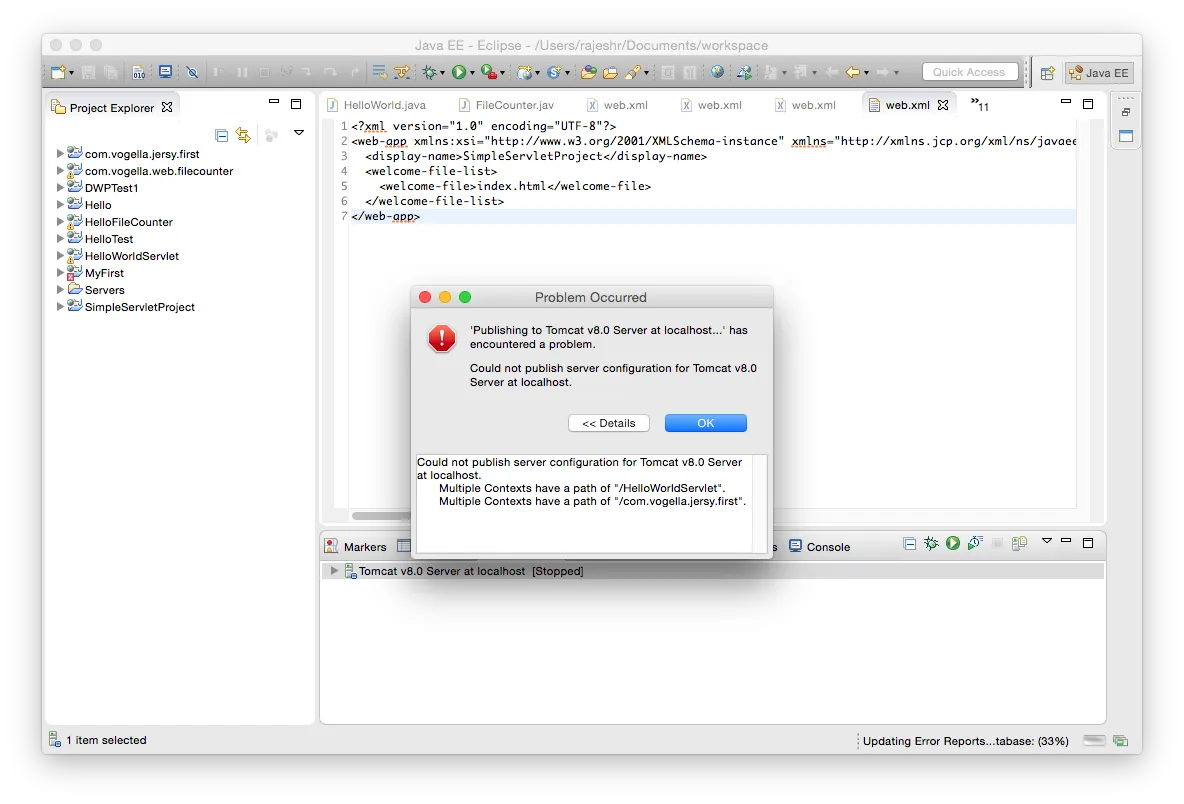Image resolution: width=1184 pixels, height=804 pixels.
Task: Open the Servers view menu triangle
Action: 1047,541
